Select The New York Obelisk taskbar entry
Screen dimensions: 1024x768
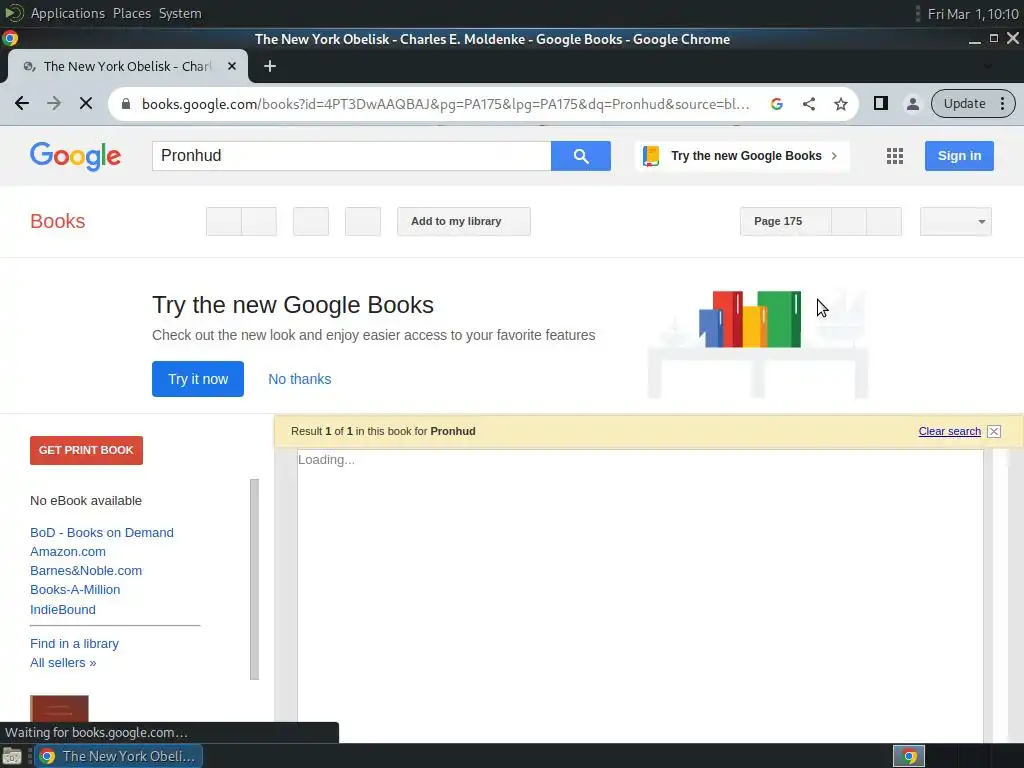click(118, 756)
